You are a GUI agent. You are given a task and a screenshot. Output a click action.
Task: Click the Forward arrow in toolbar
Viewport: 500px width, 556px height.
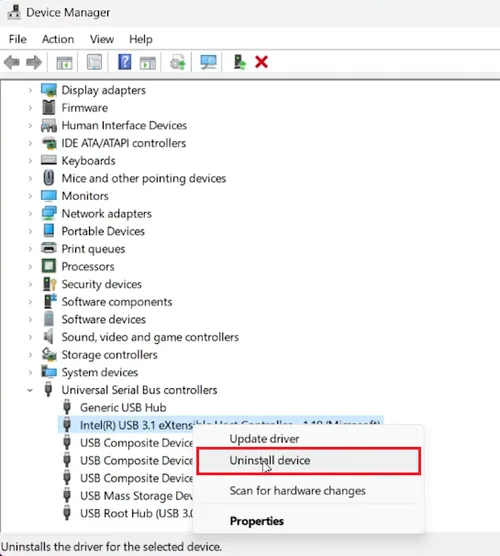34,62
